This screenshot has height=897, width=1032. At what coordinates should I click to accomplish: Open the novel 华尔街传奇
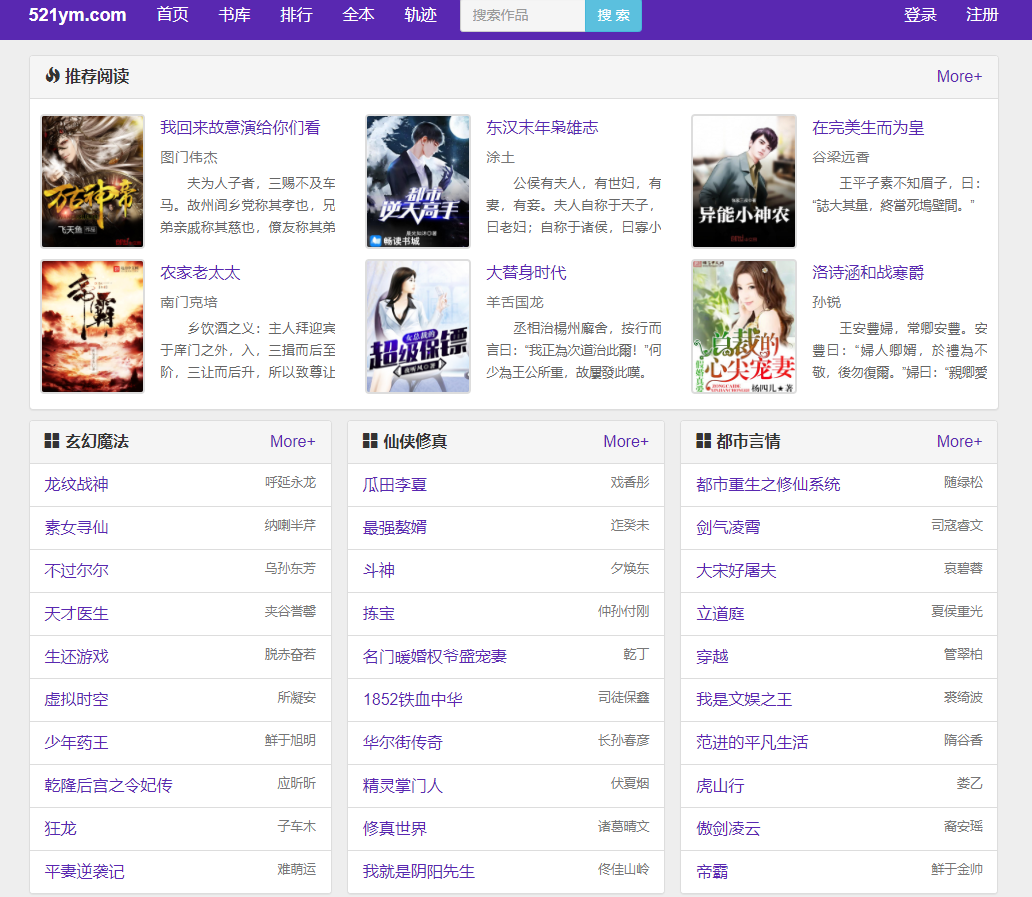point(403,742)
